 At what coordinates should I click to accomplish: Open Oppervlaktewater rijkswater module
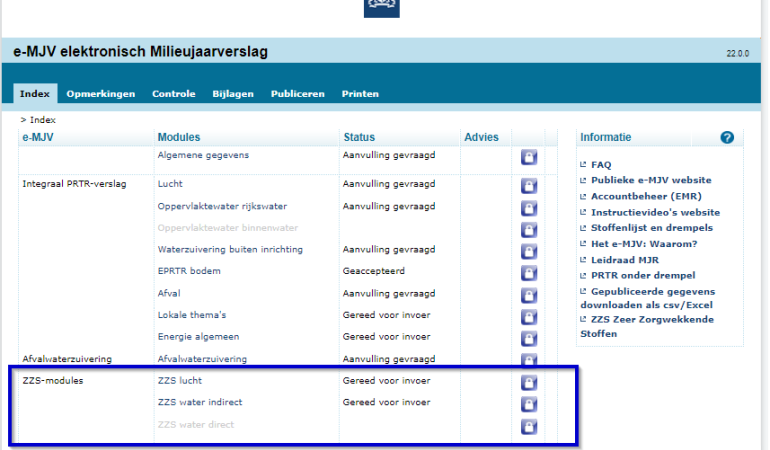click(222, 206)
